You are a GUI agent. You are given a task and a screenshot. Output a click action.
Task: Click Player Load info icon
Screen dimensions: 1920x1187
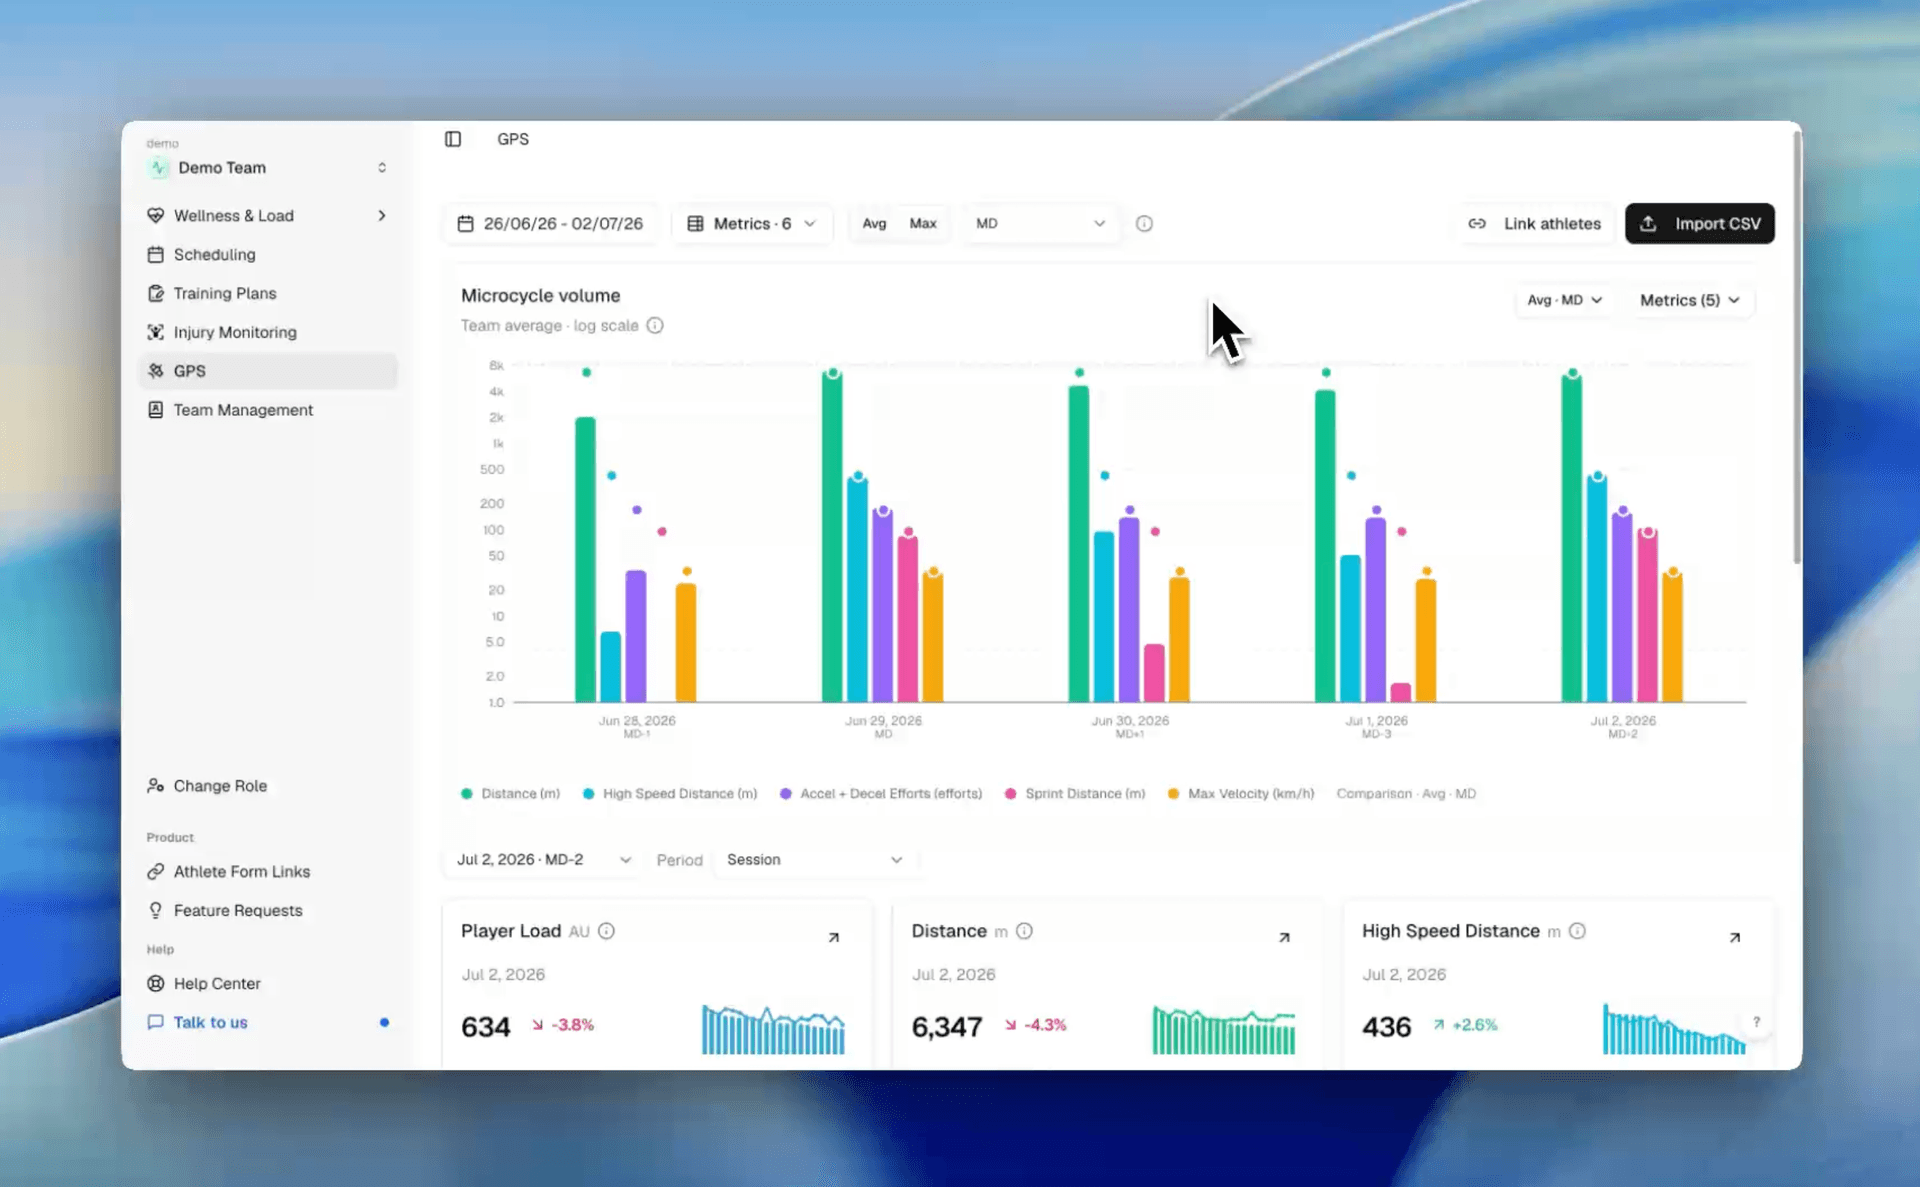606,931
